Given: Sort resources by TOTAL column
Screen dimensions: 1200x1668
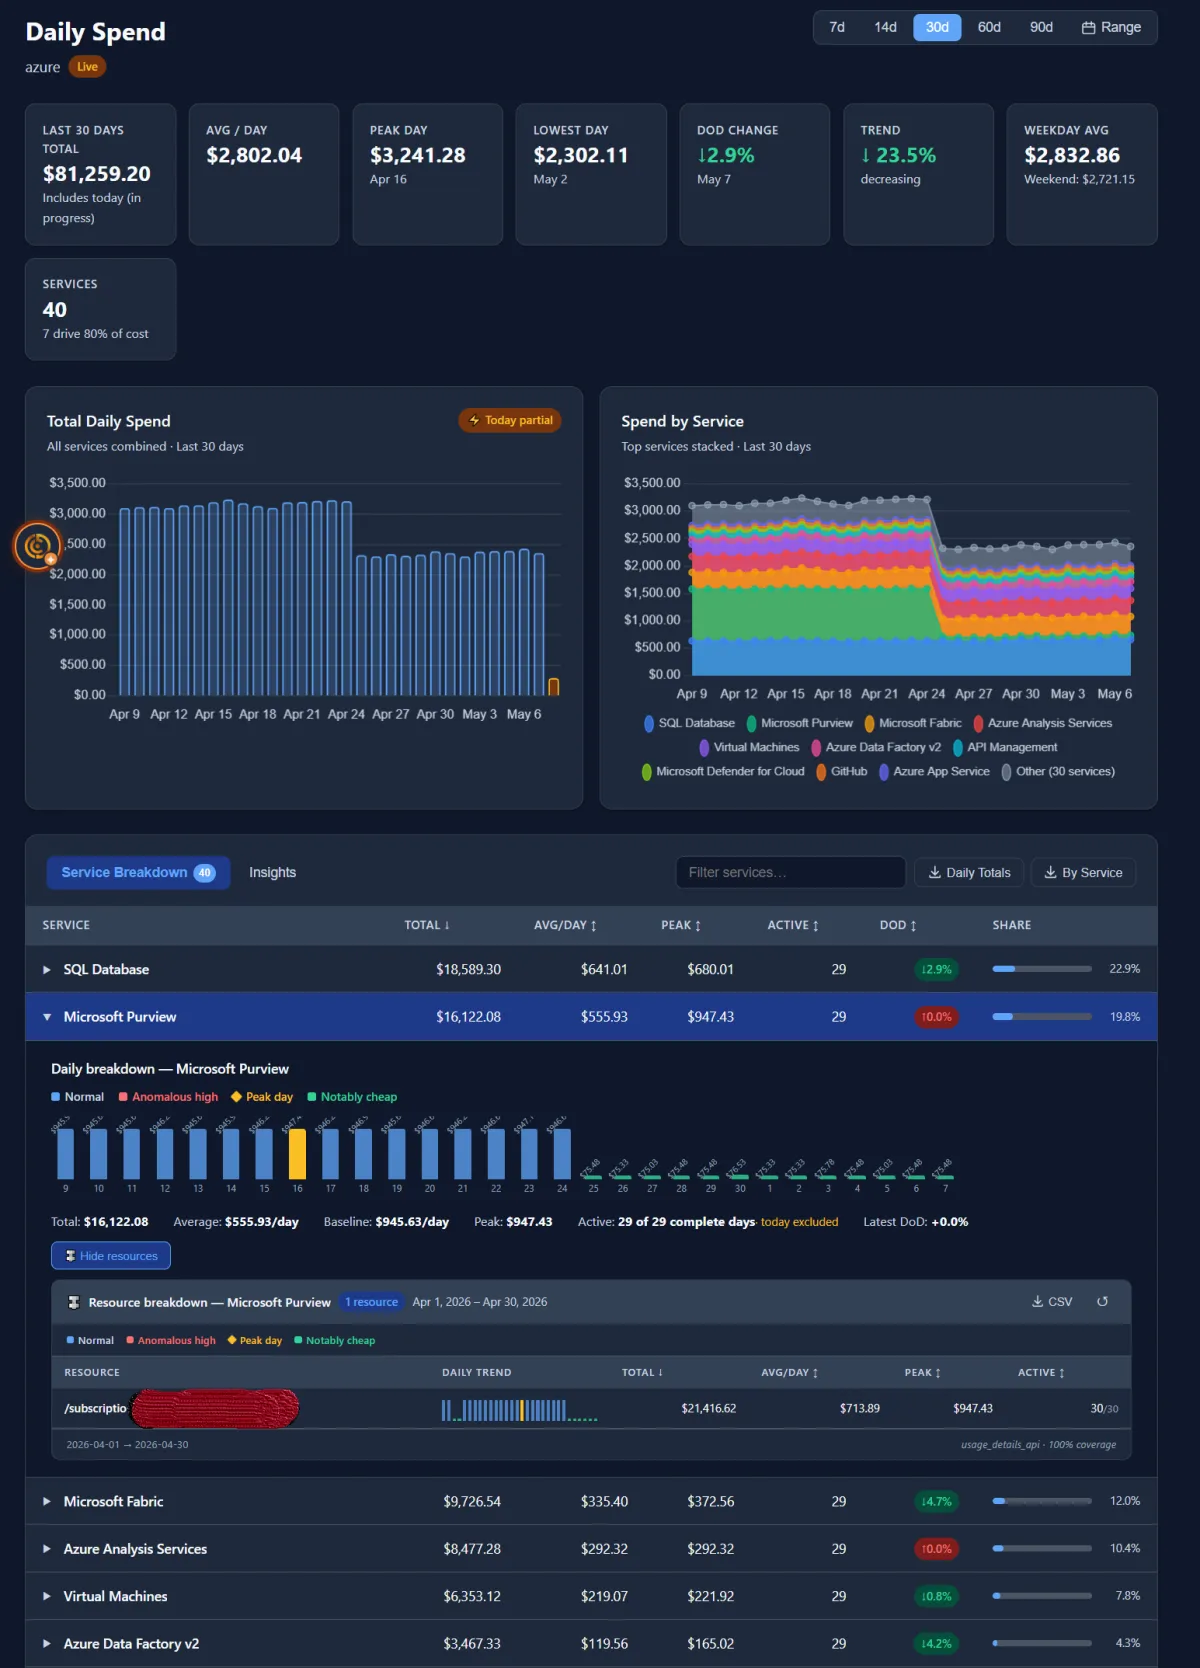Looking at the screenshot, I should 642,1372.
